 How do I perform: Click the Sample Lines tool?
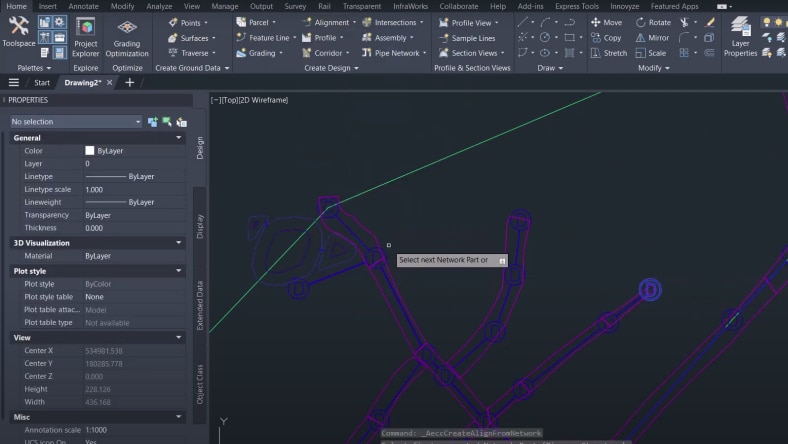pyautogui.click(x=467, y=38)
